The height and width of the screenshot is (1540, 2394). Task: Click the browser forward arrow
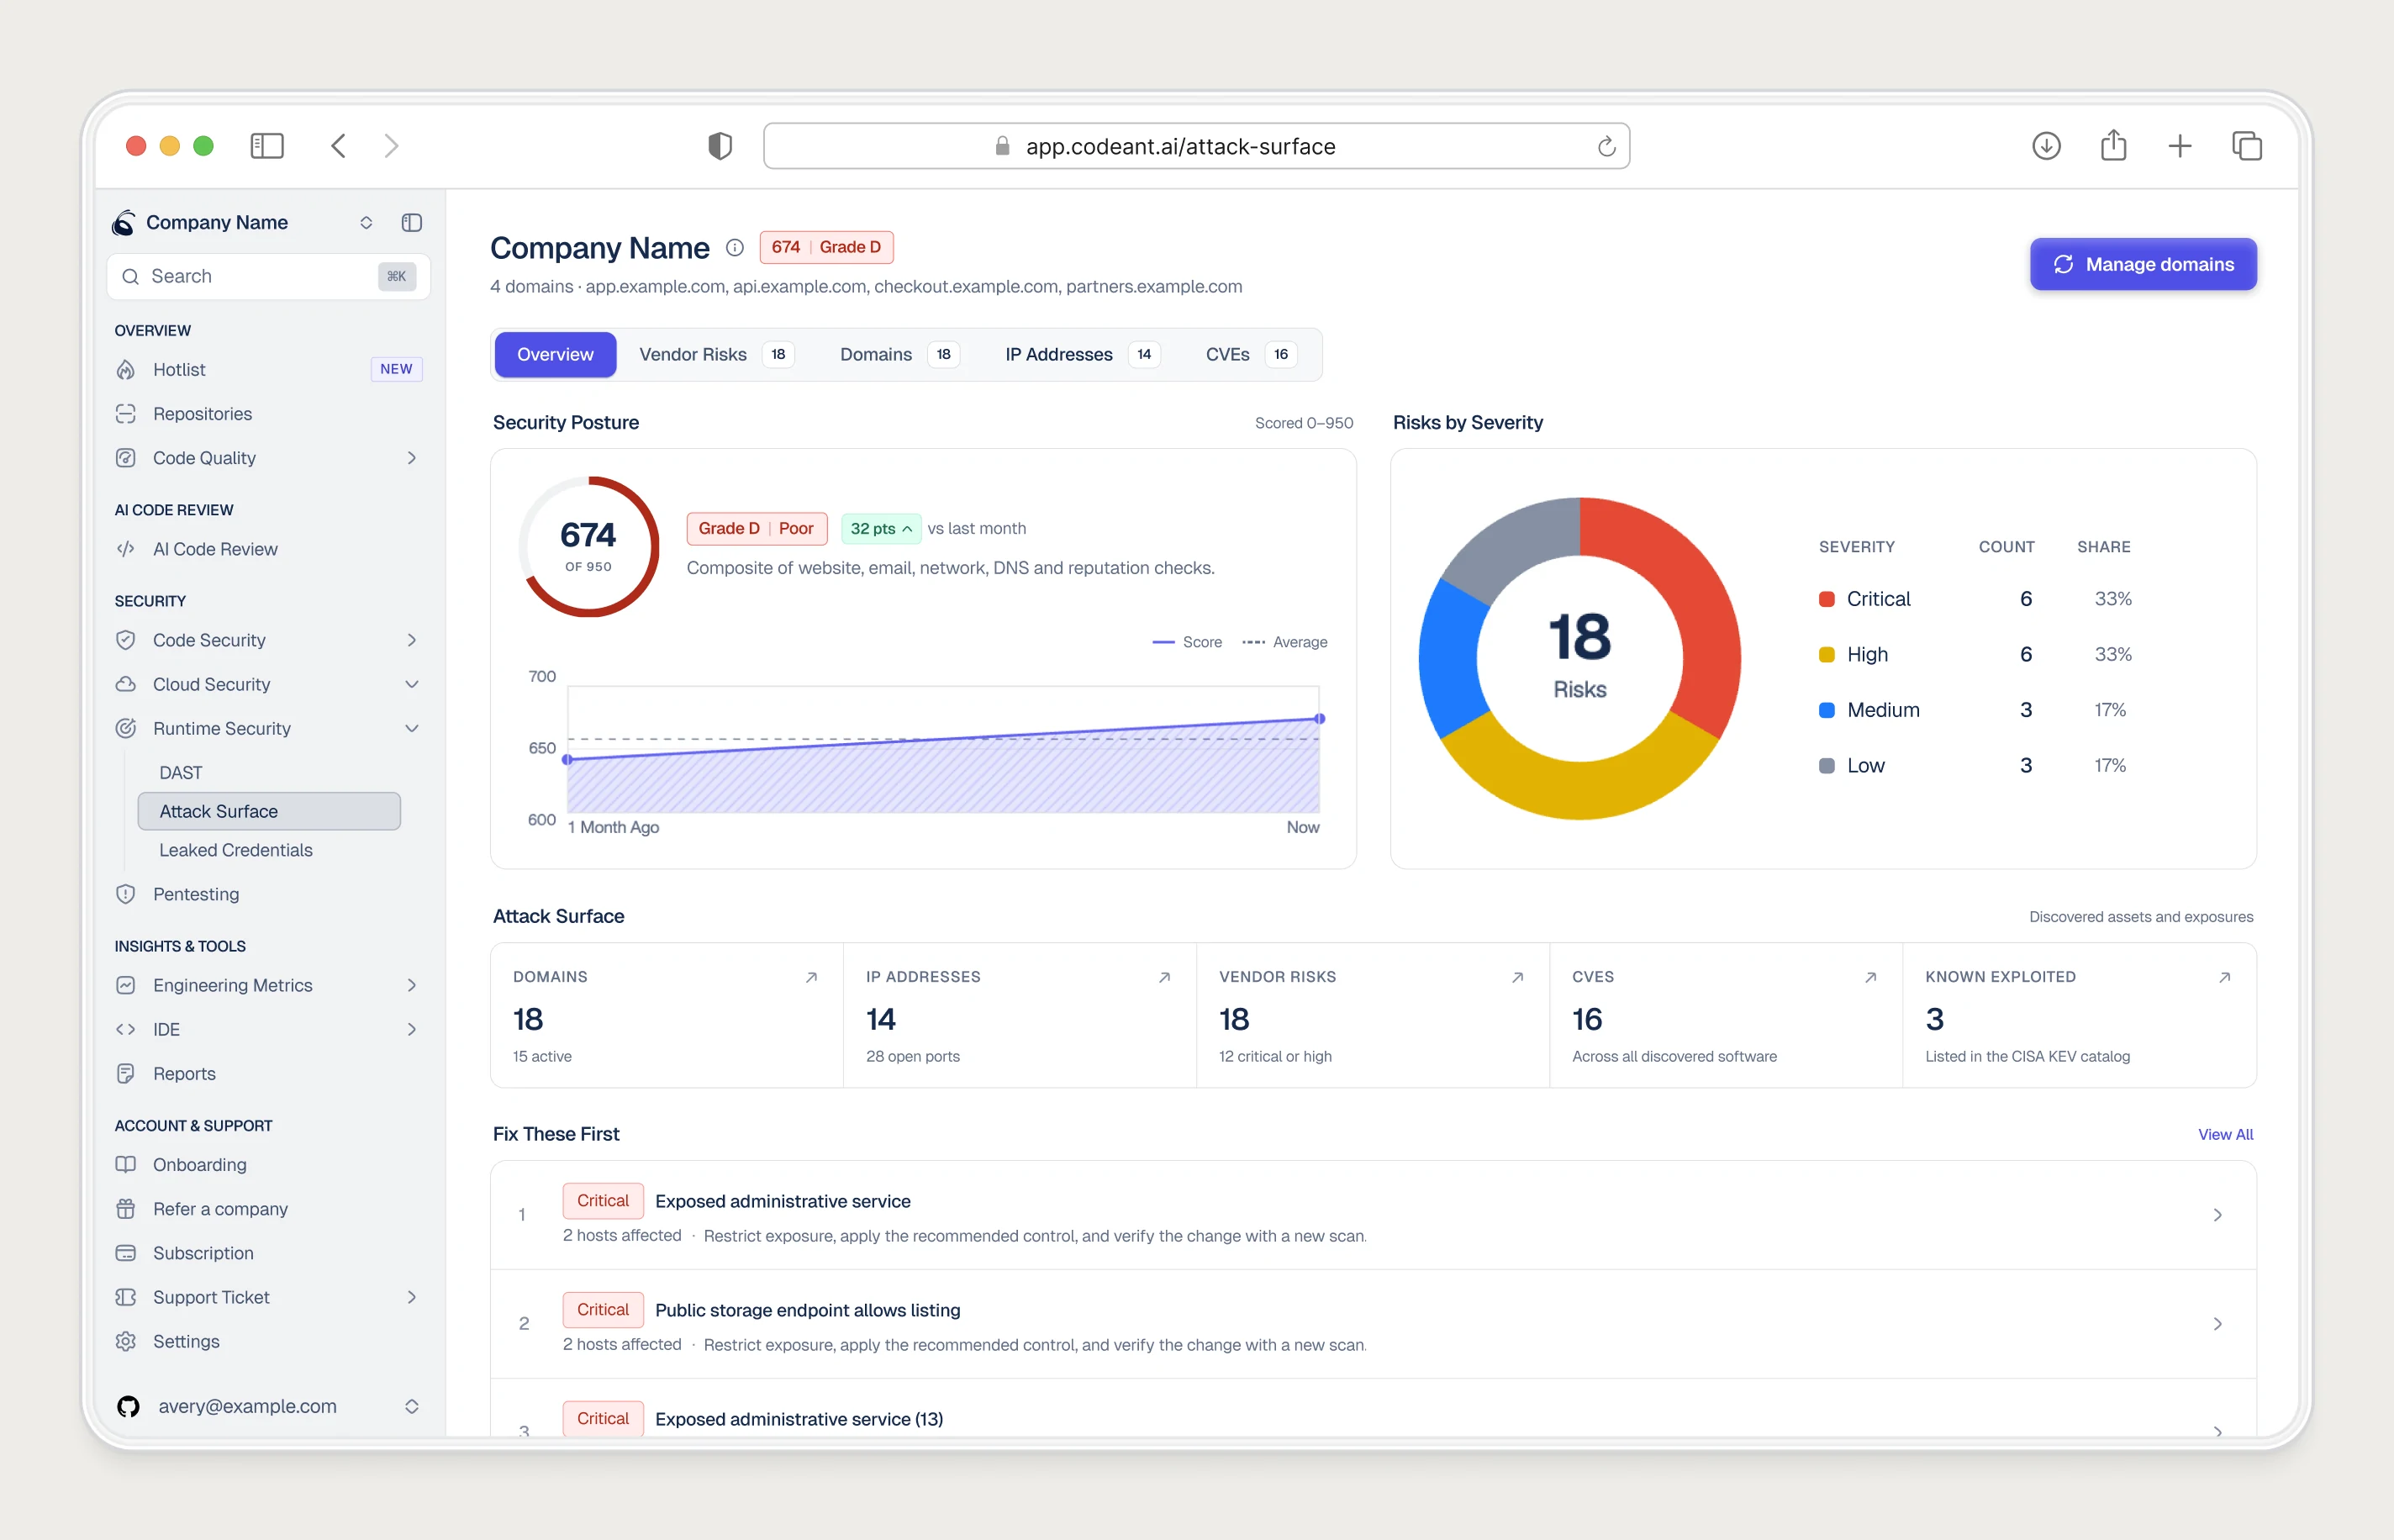pos(391,146)
